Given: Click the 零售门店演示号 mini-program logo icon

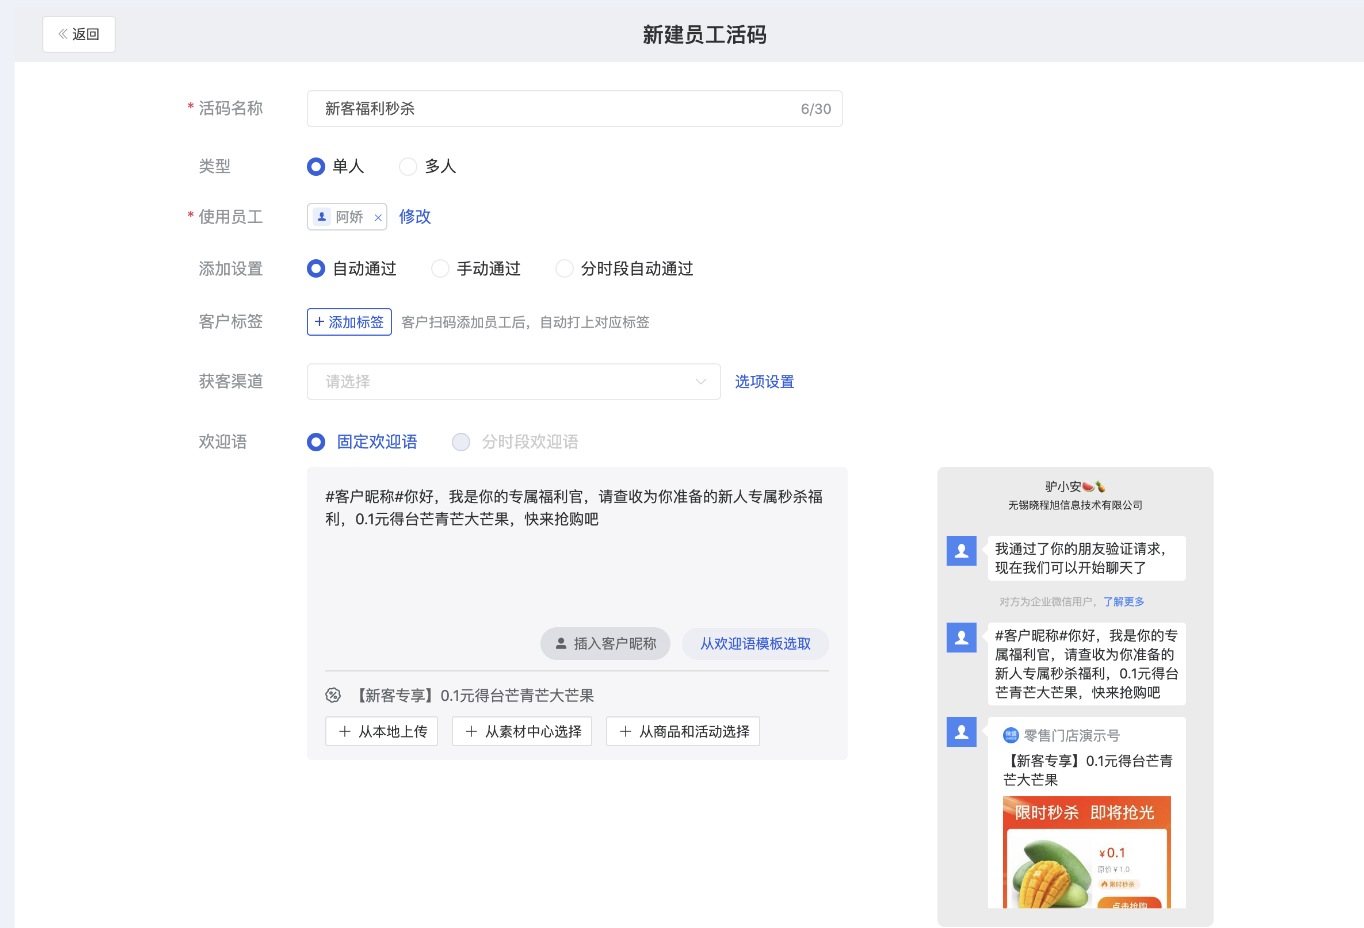Looking at the screenshot, I should [1011, 735].
